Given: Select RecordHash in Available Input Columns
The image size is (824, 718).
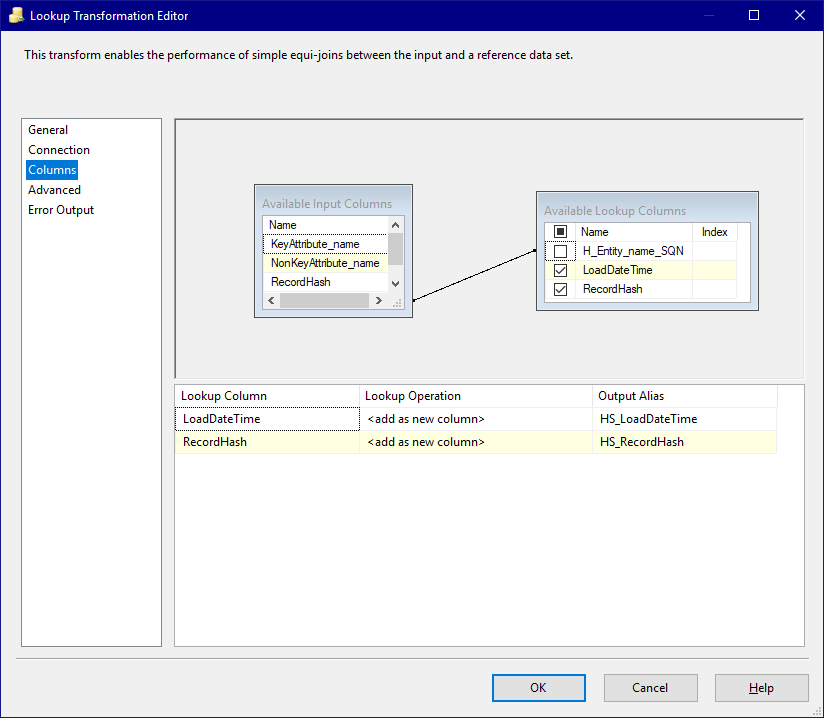Looking at the screenshot, I should [x=325, y=282].
